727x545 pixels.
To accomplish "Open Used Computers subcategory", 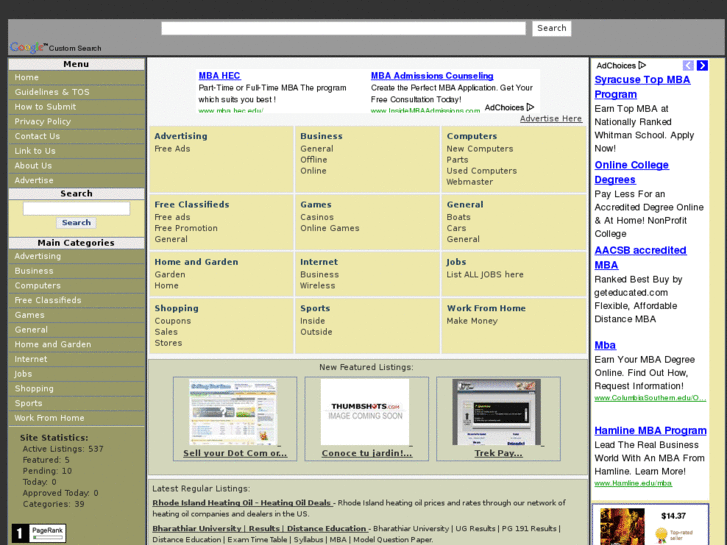I will [x=482, y=171].
